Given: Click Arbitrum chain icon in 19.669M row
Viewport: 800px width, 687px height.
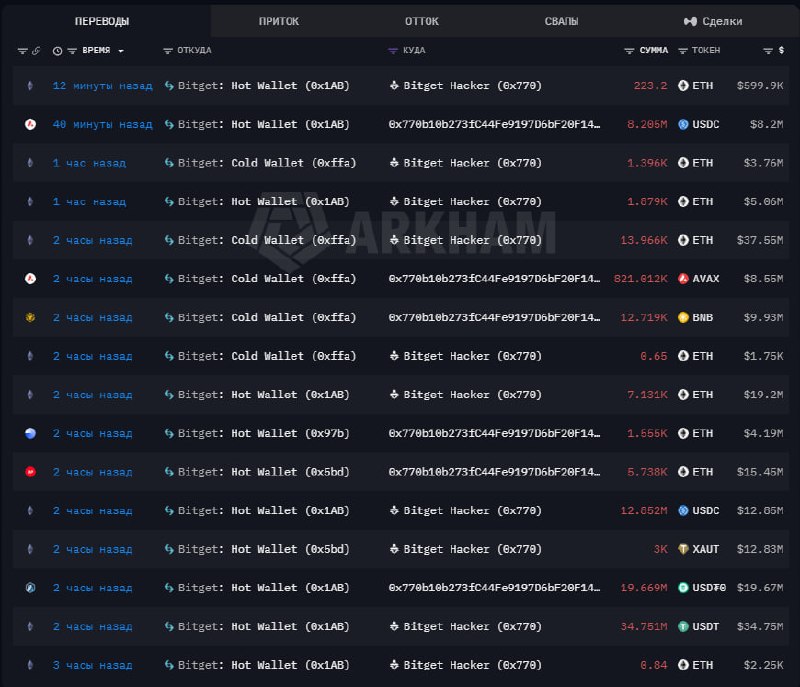Looking at the screenshot, I should 30,588.
